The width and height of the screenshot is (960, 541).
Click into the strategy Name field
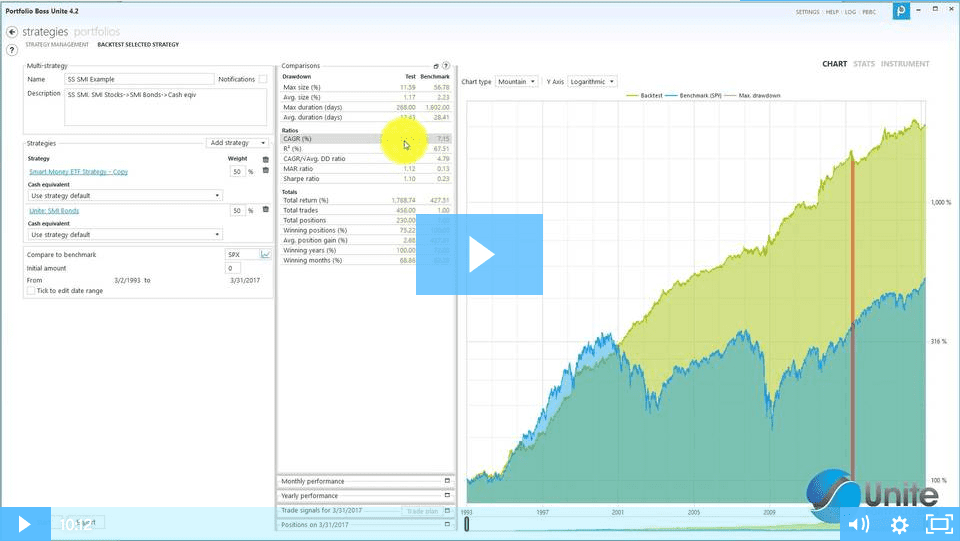click(x=139, y=79)
